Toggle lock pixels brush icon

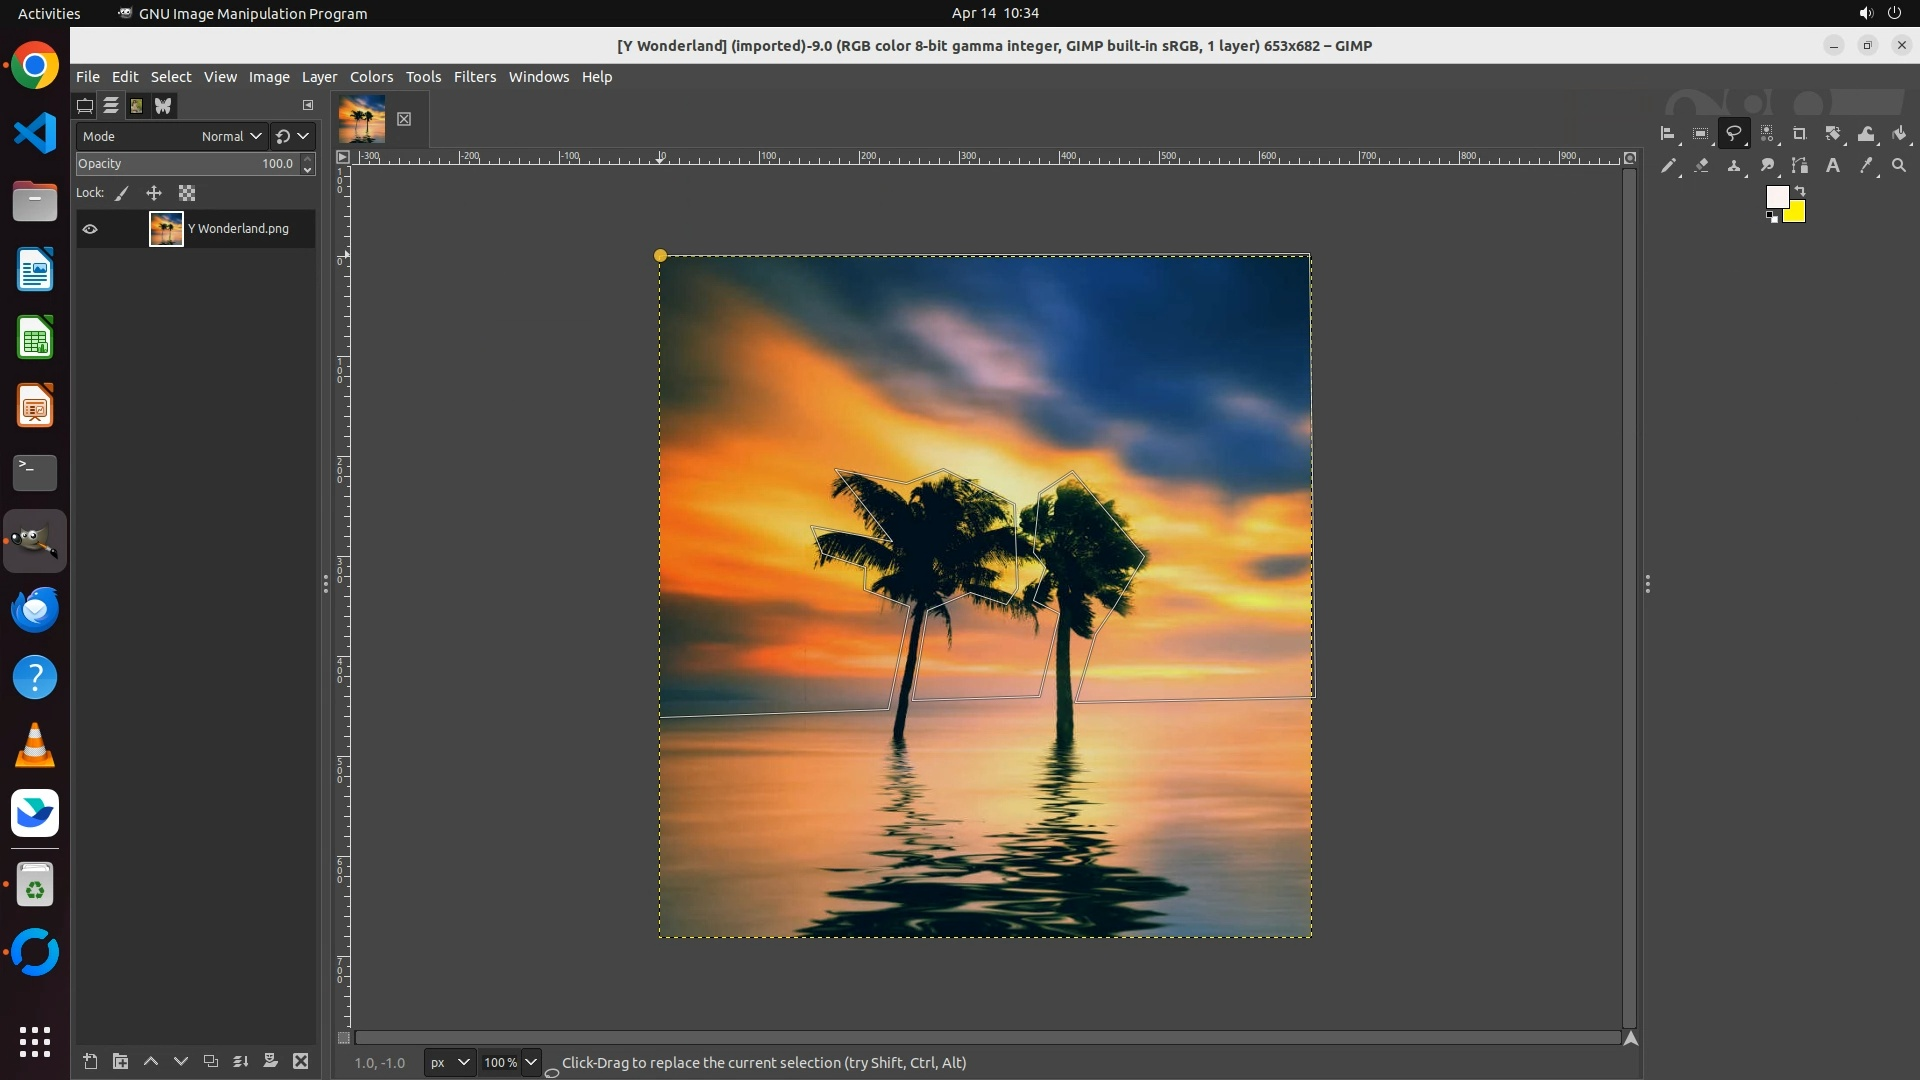(x=122, y=194)
